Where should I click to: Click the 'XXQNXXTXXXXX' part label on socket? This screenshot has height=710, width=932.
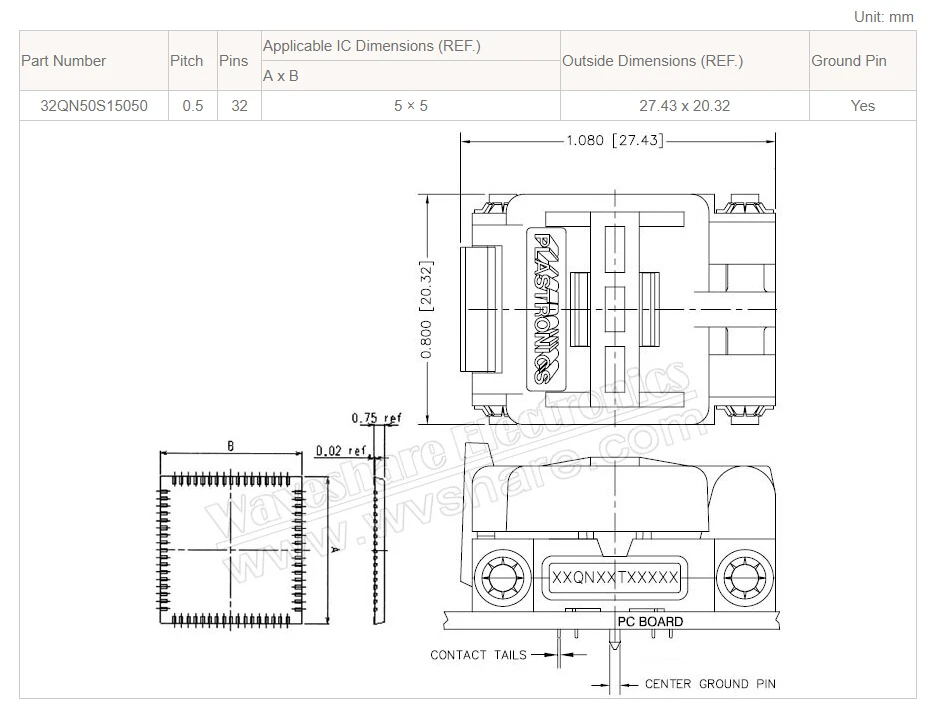click(x=615, y=578)
